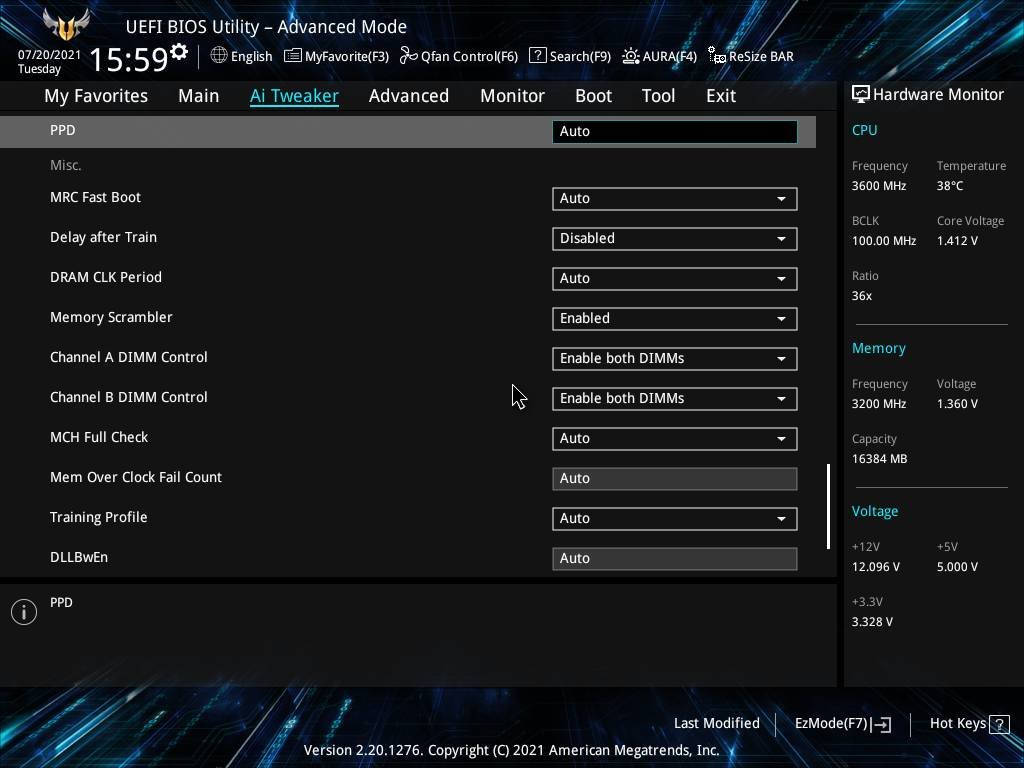Click the PPD value input field
The image size is (1024, 768).
coord(674,131)
